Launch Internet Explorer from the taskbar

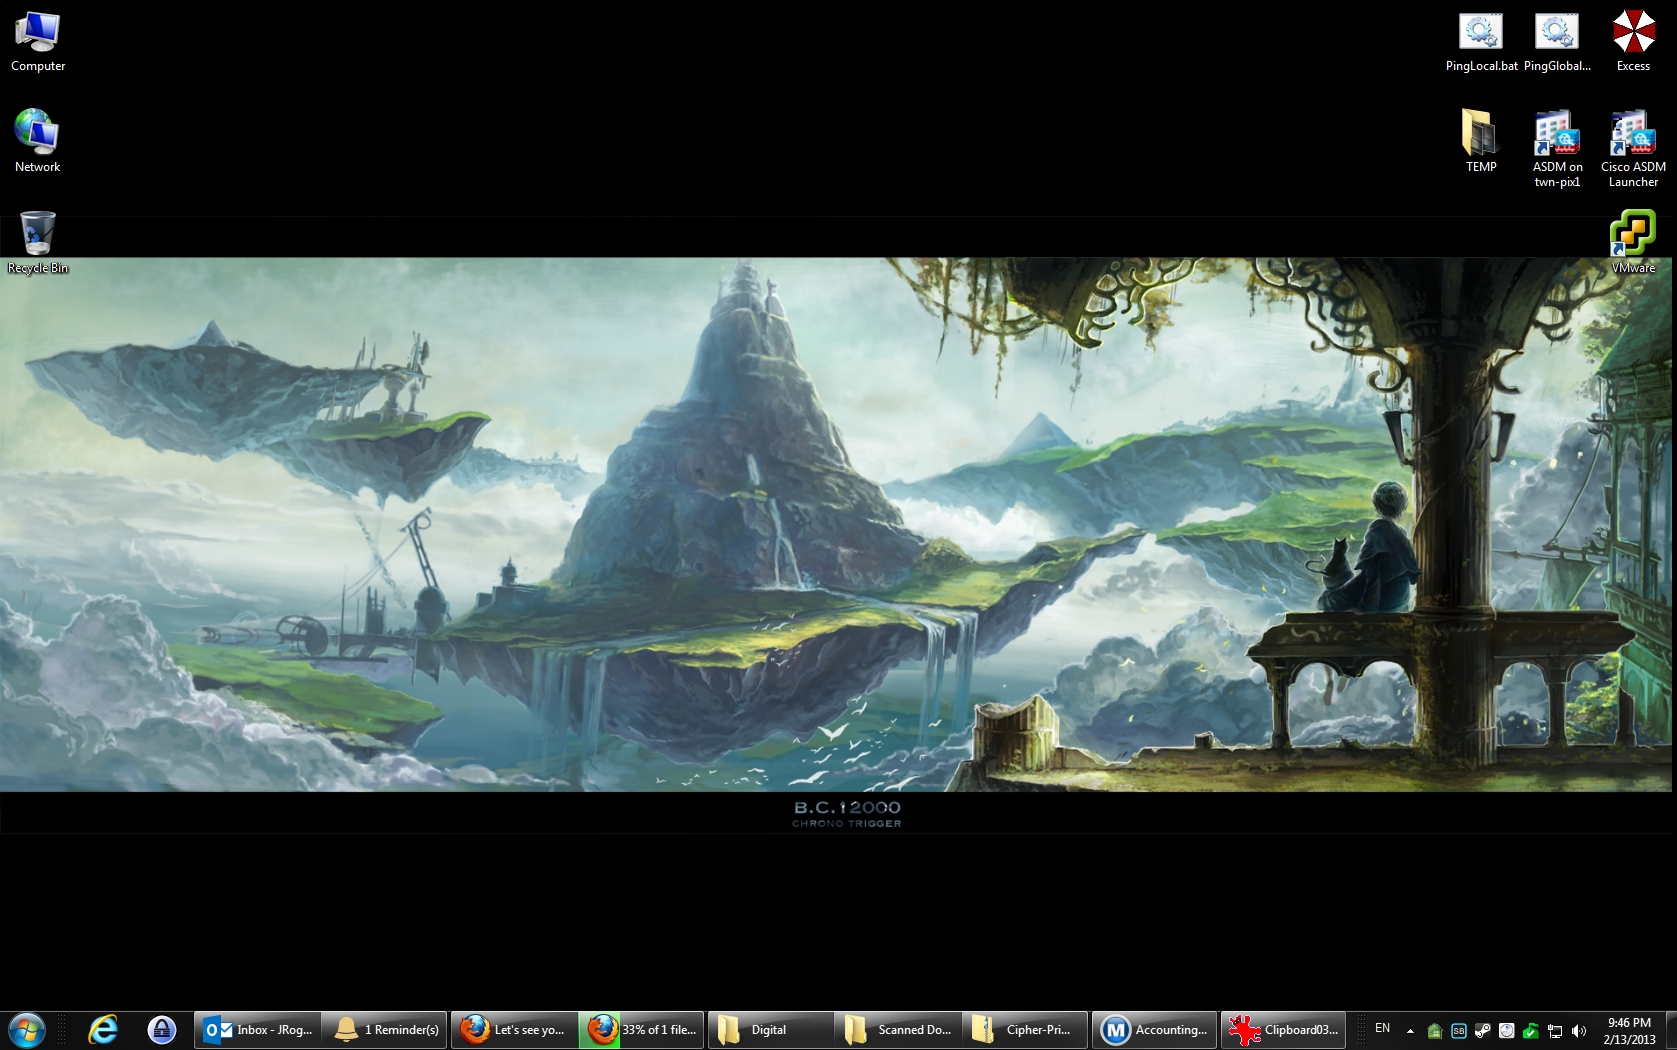pos(103,1030)
